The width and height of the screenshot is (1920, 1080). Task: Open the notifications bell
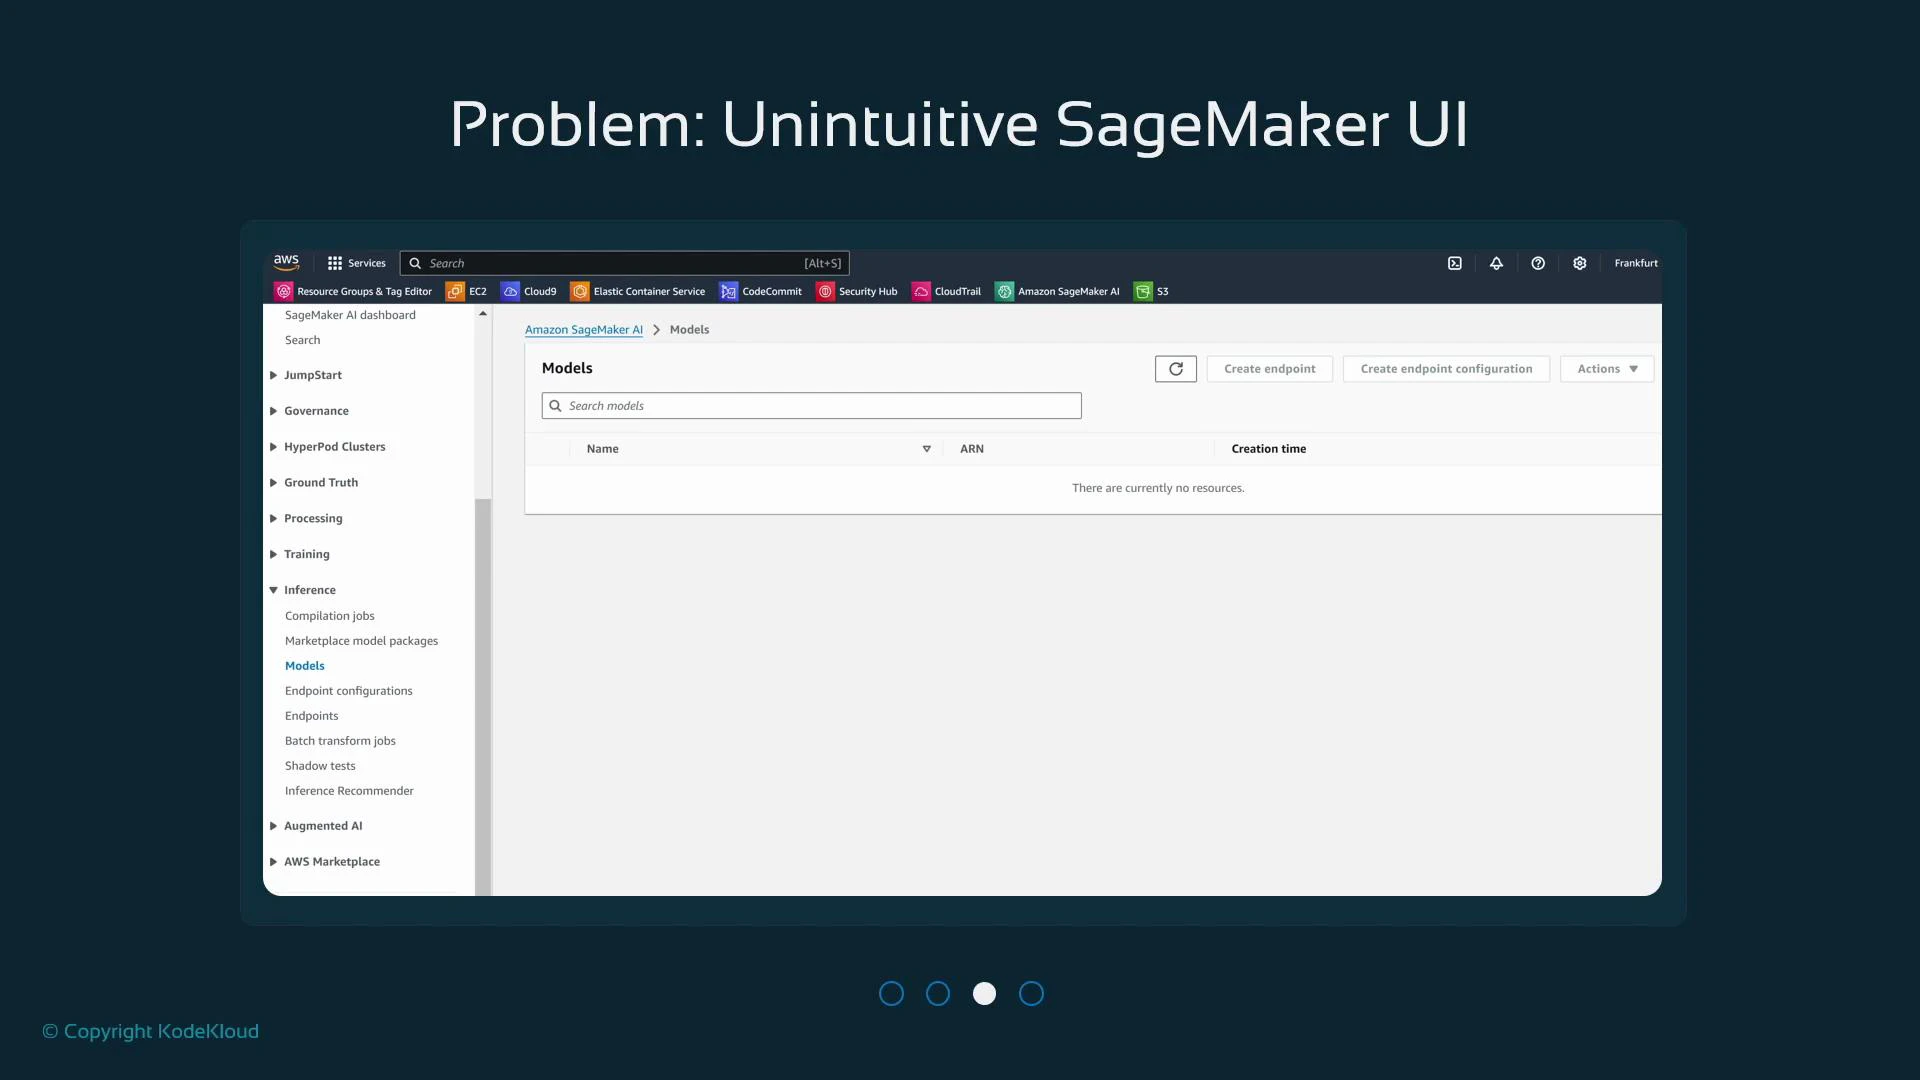coord(1496,263)
